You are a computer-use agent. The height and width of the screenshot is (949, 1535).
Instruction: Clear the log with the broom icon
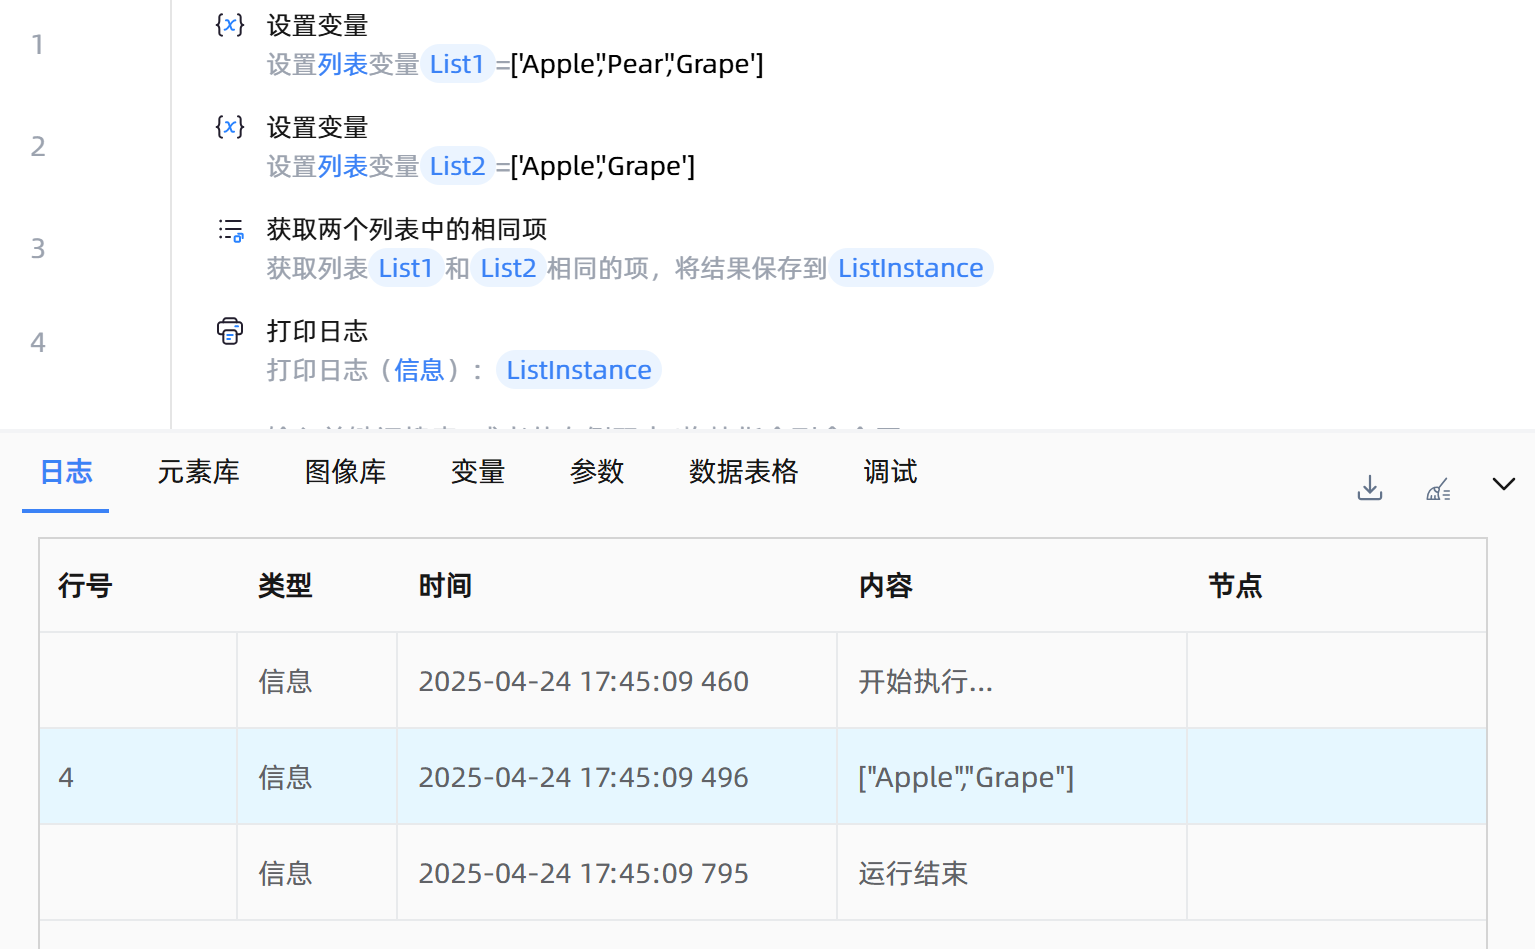1438,489
